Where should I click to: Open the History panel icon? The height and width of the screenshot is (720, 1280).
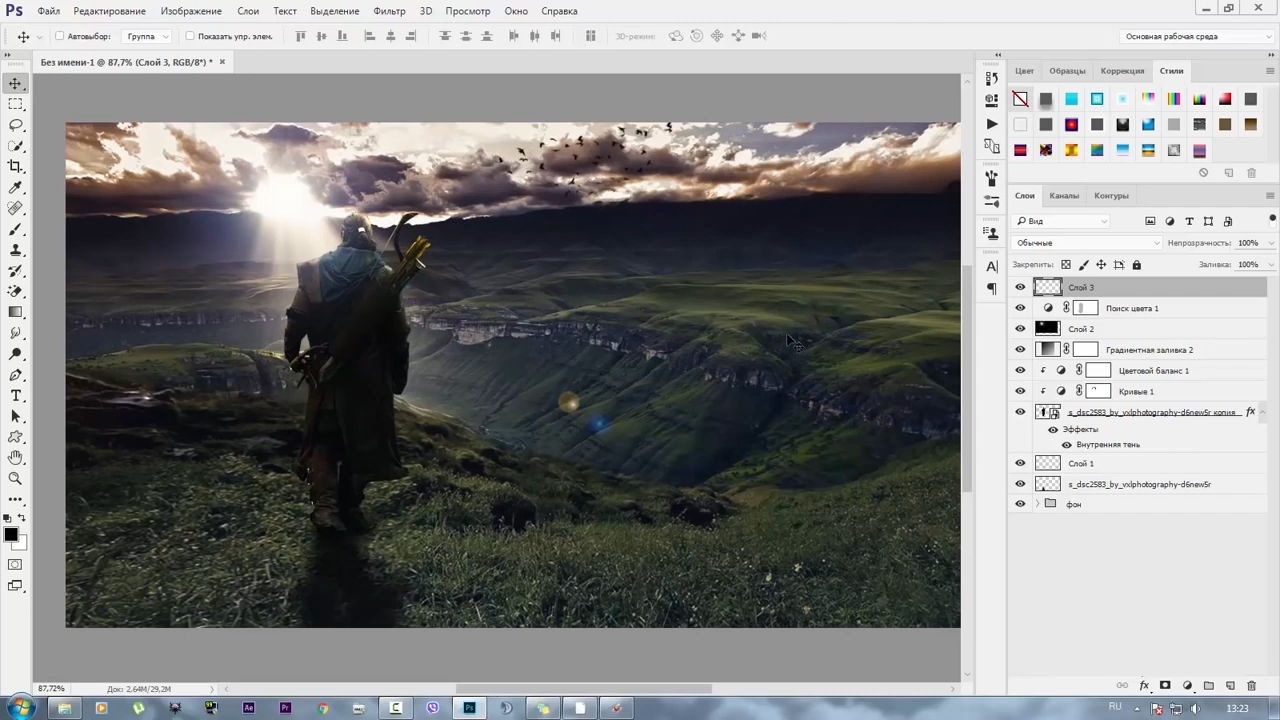pyautogui.click(x=991, y=78)
